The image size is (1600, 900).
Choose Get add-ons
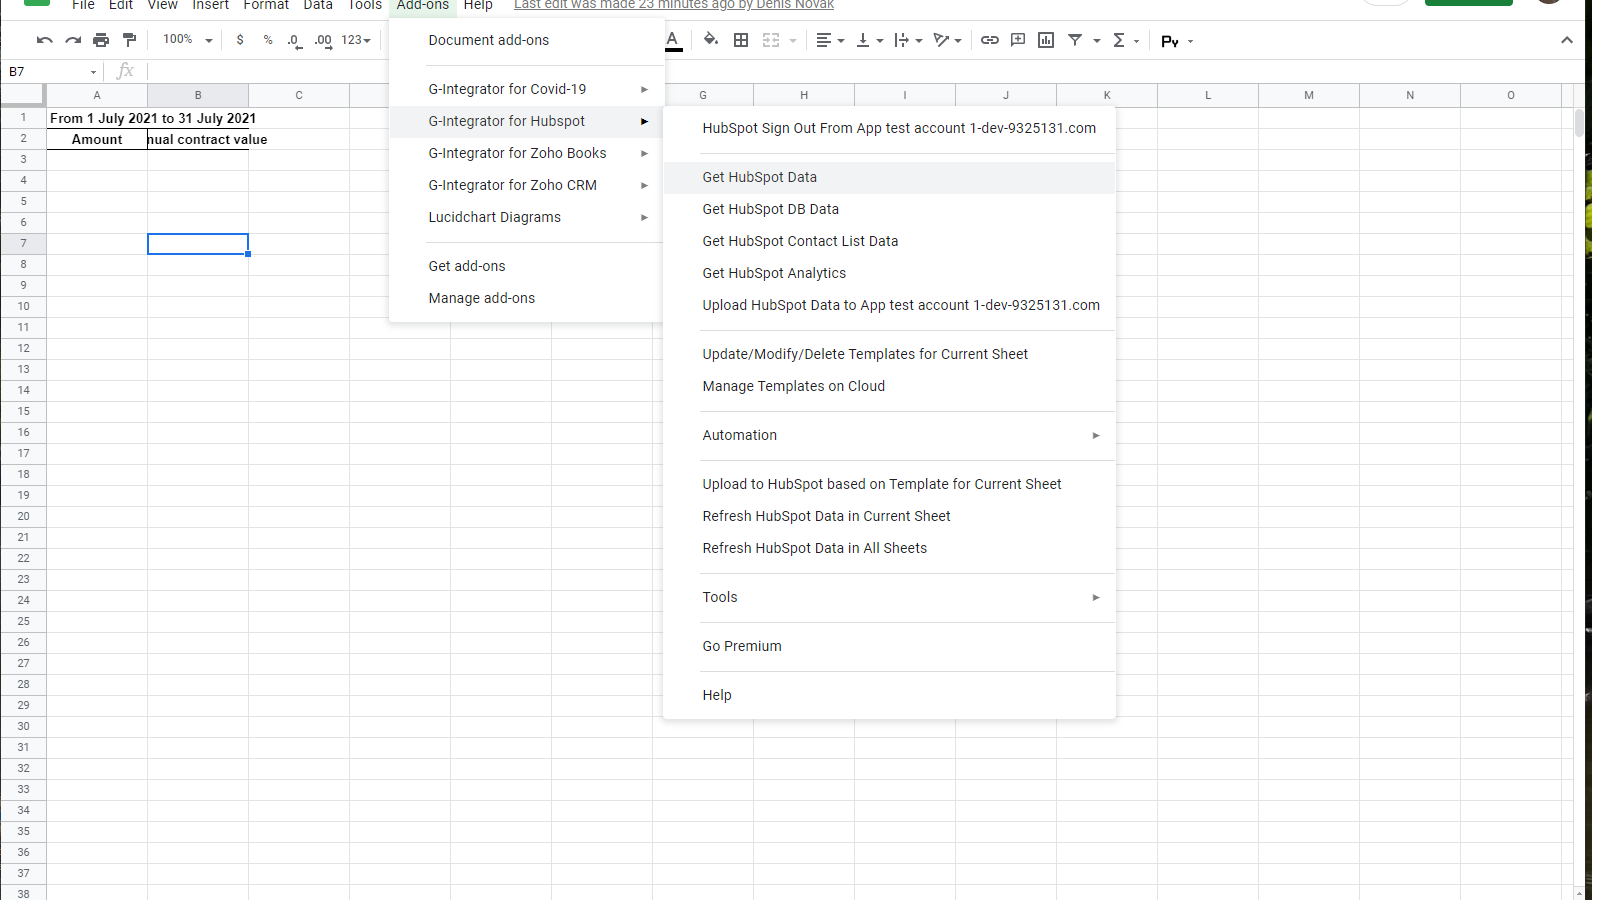[x=527, y=266]
